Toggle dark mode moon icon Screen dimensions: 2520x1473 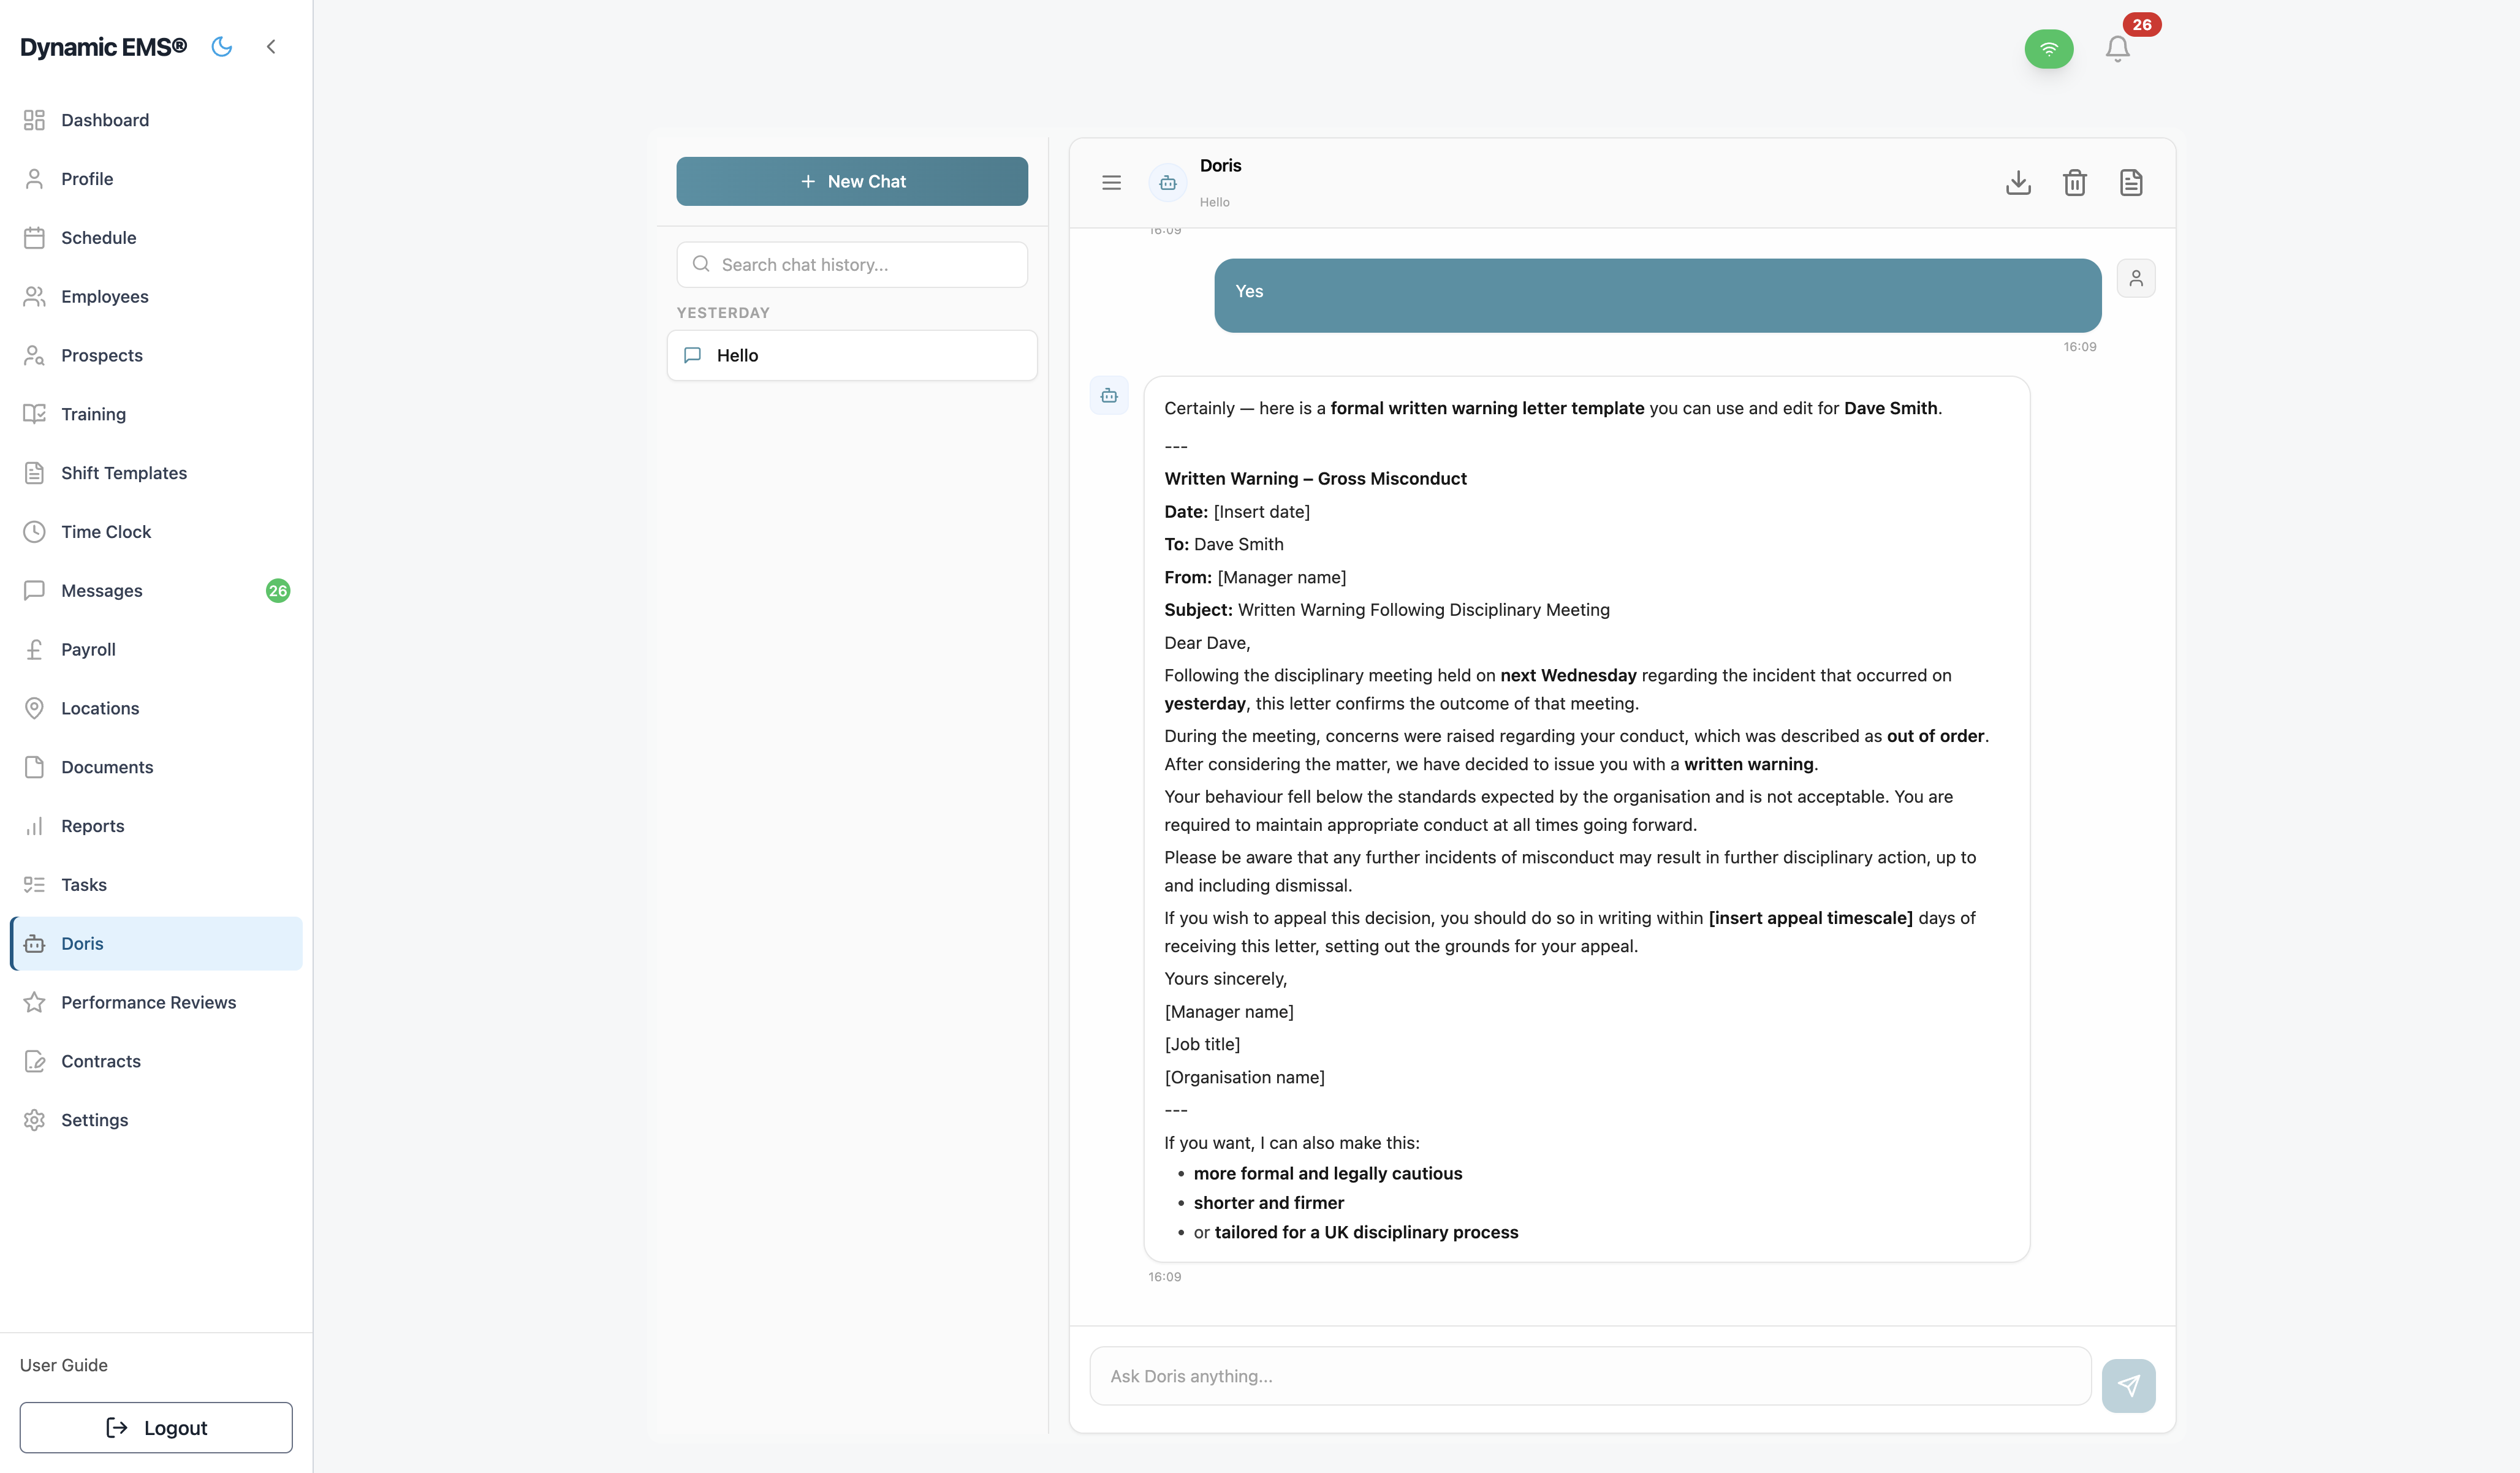point(222,47)
